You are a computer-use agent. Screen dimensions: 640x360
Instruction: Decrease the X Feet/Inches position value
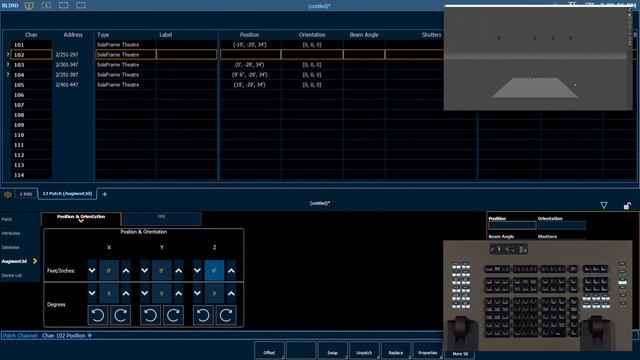pyautogui.click(x=92, y=270)
